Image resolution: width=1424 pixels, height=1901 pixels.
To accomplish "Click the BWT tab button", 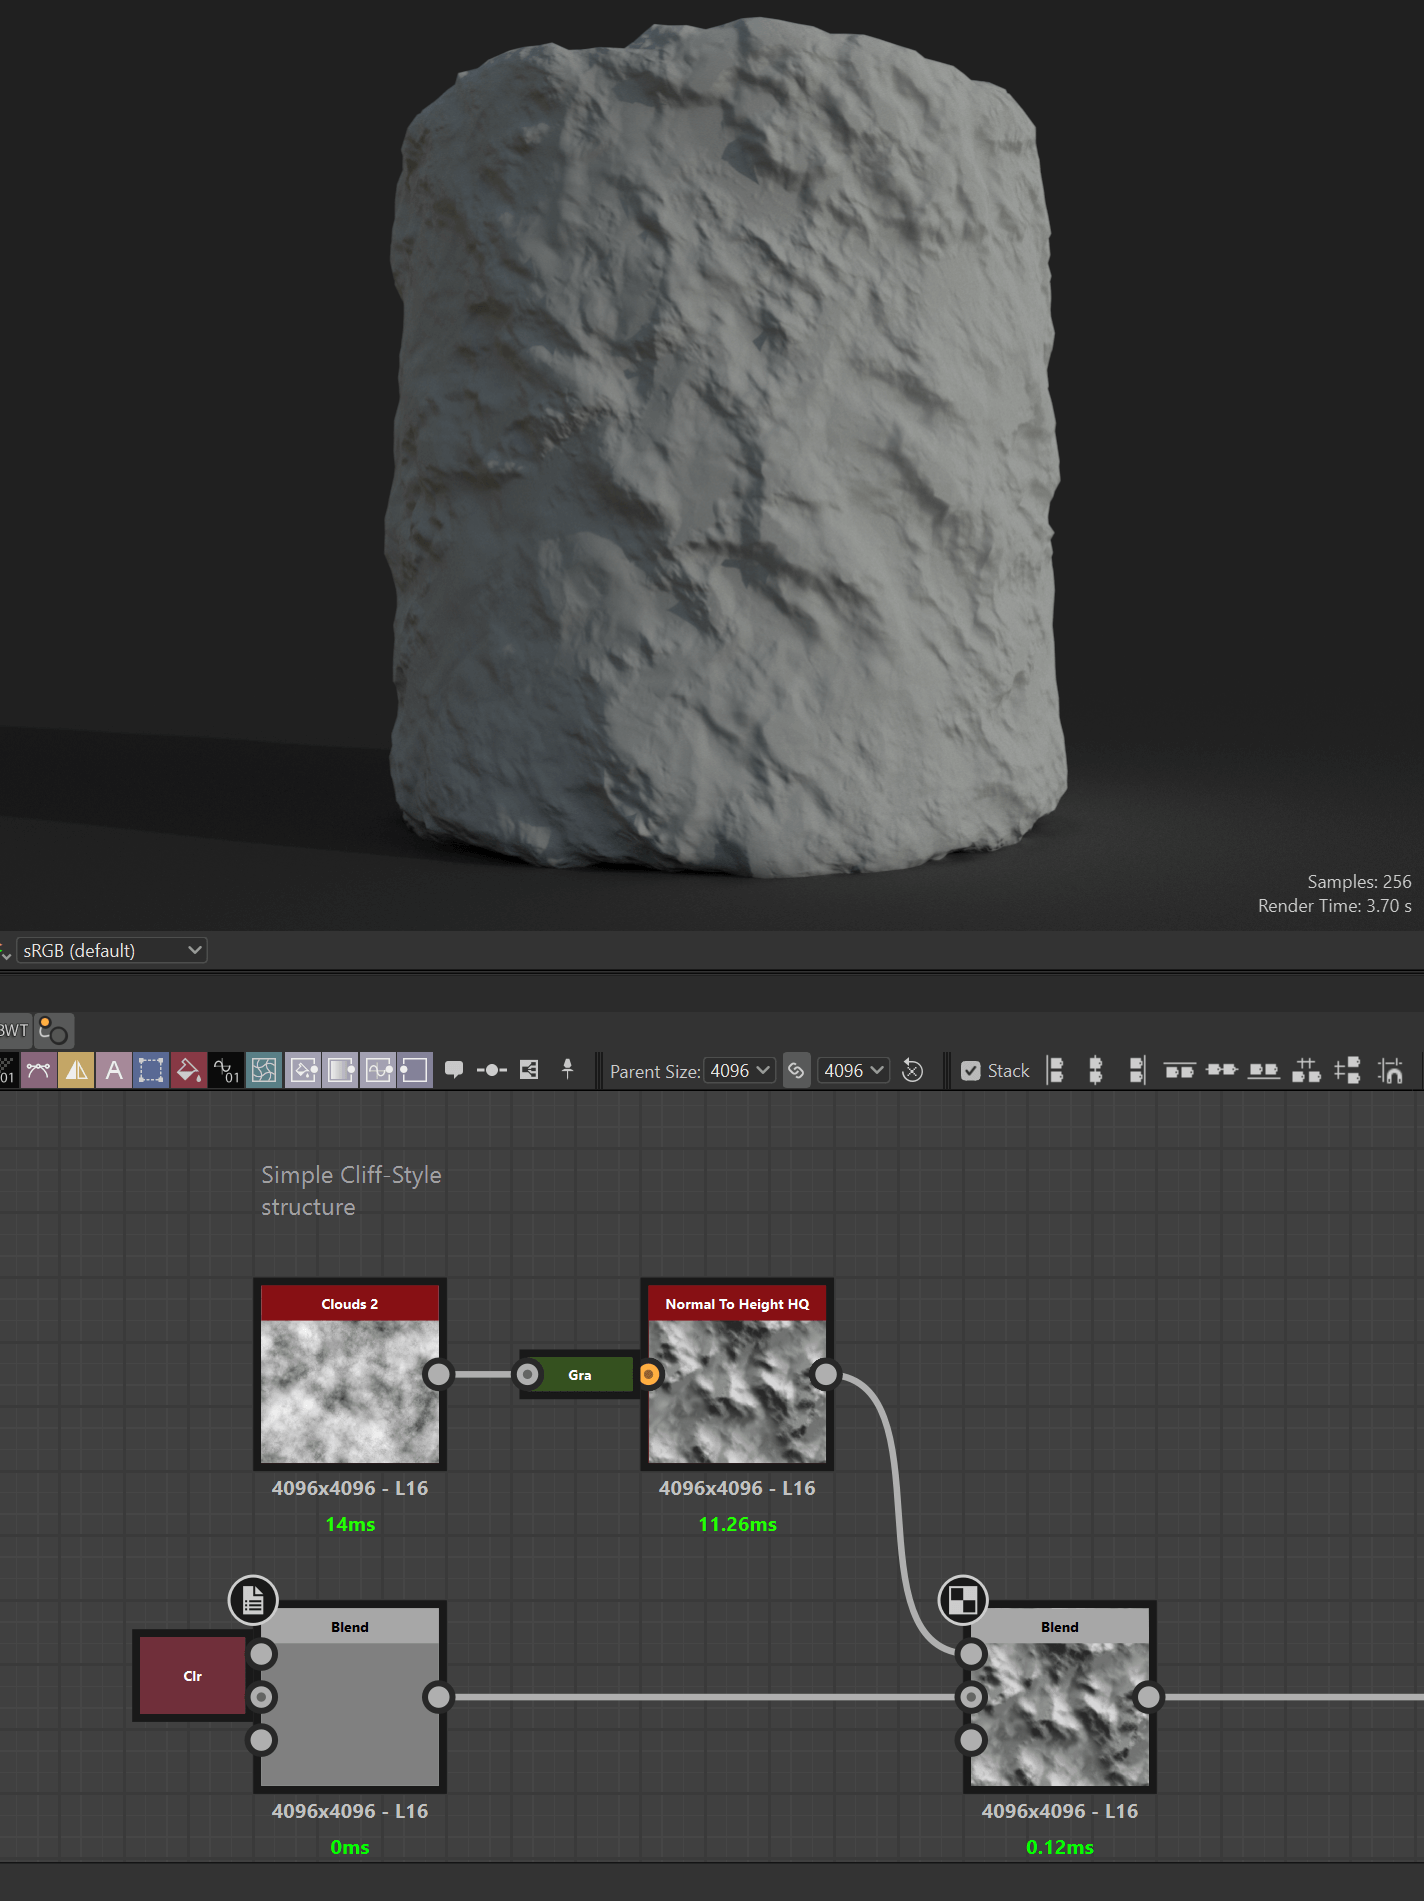I will (x=14, y=1030).
